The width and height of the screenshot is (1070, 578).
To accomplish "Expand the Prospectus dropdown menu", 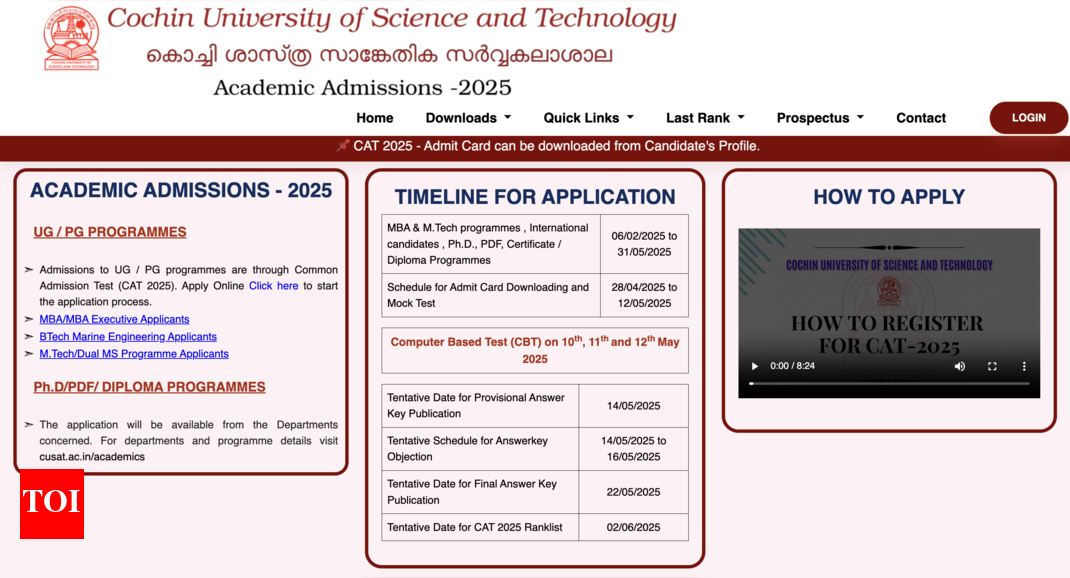I will [x=820, y=118].
